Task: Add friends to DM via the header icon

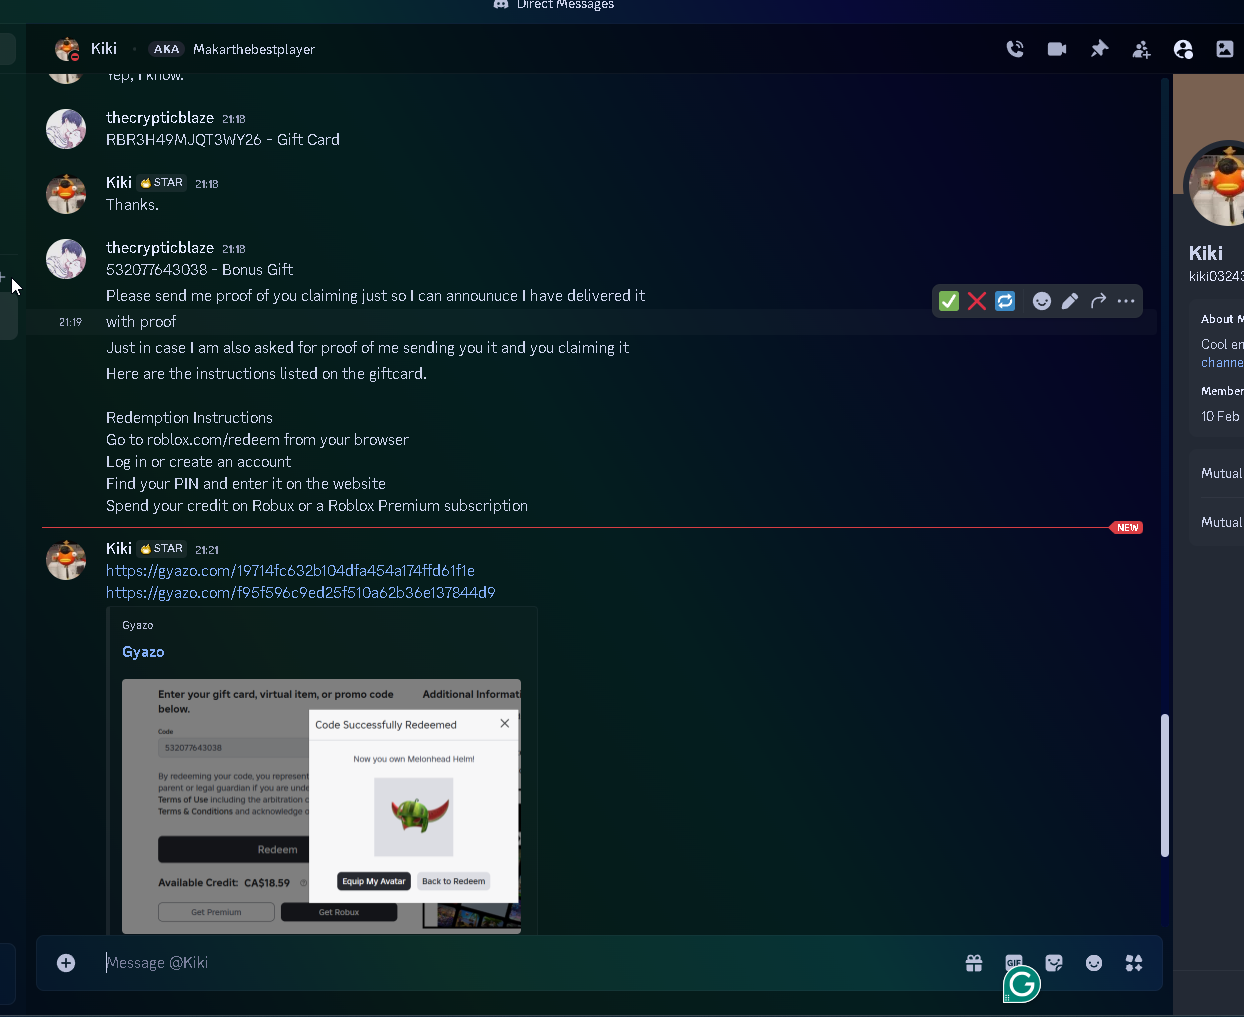Action: click(1141, 49)
